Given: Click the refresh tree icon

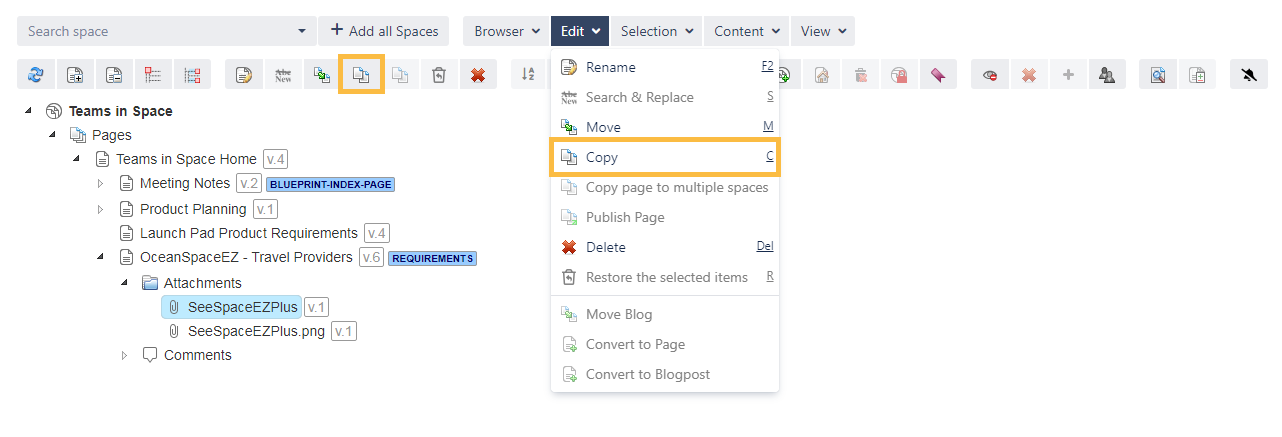Looking at the screenshot, I should [x=36, y=75].
